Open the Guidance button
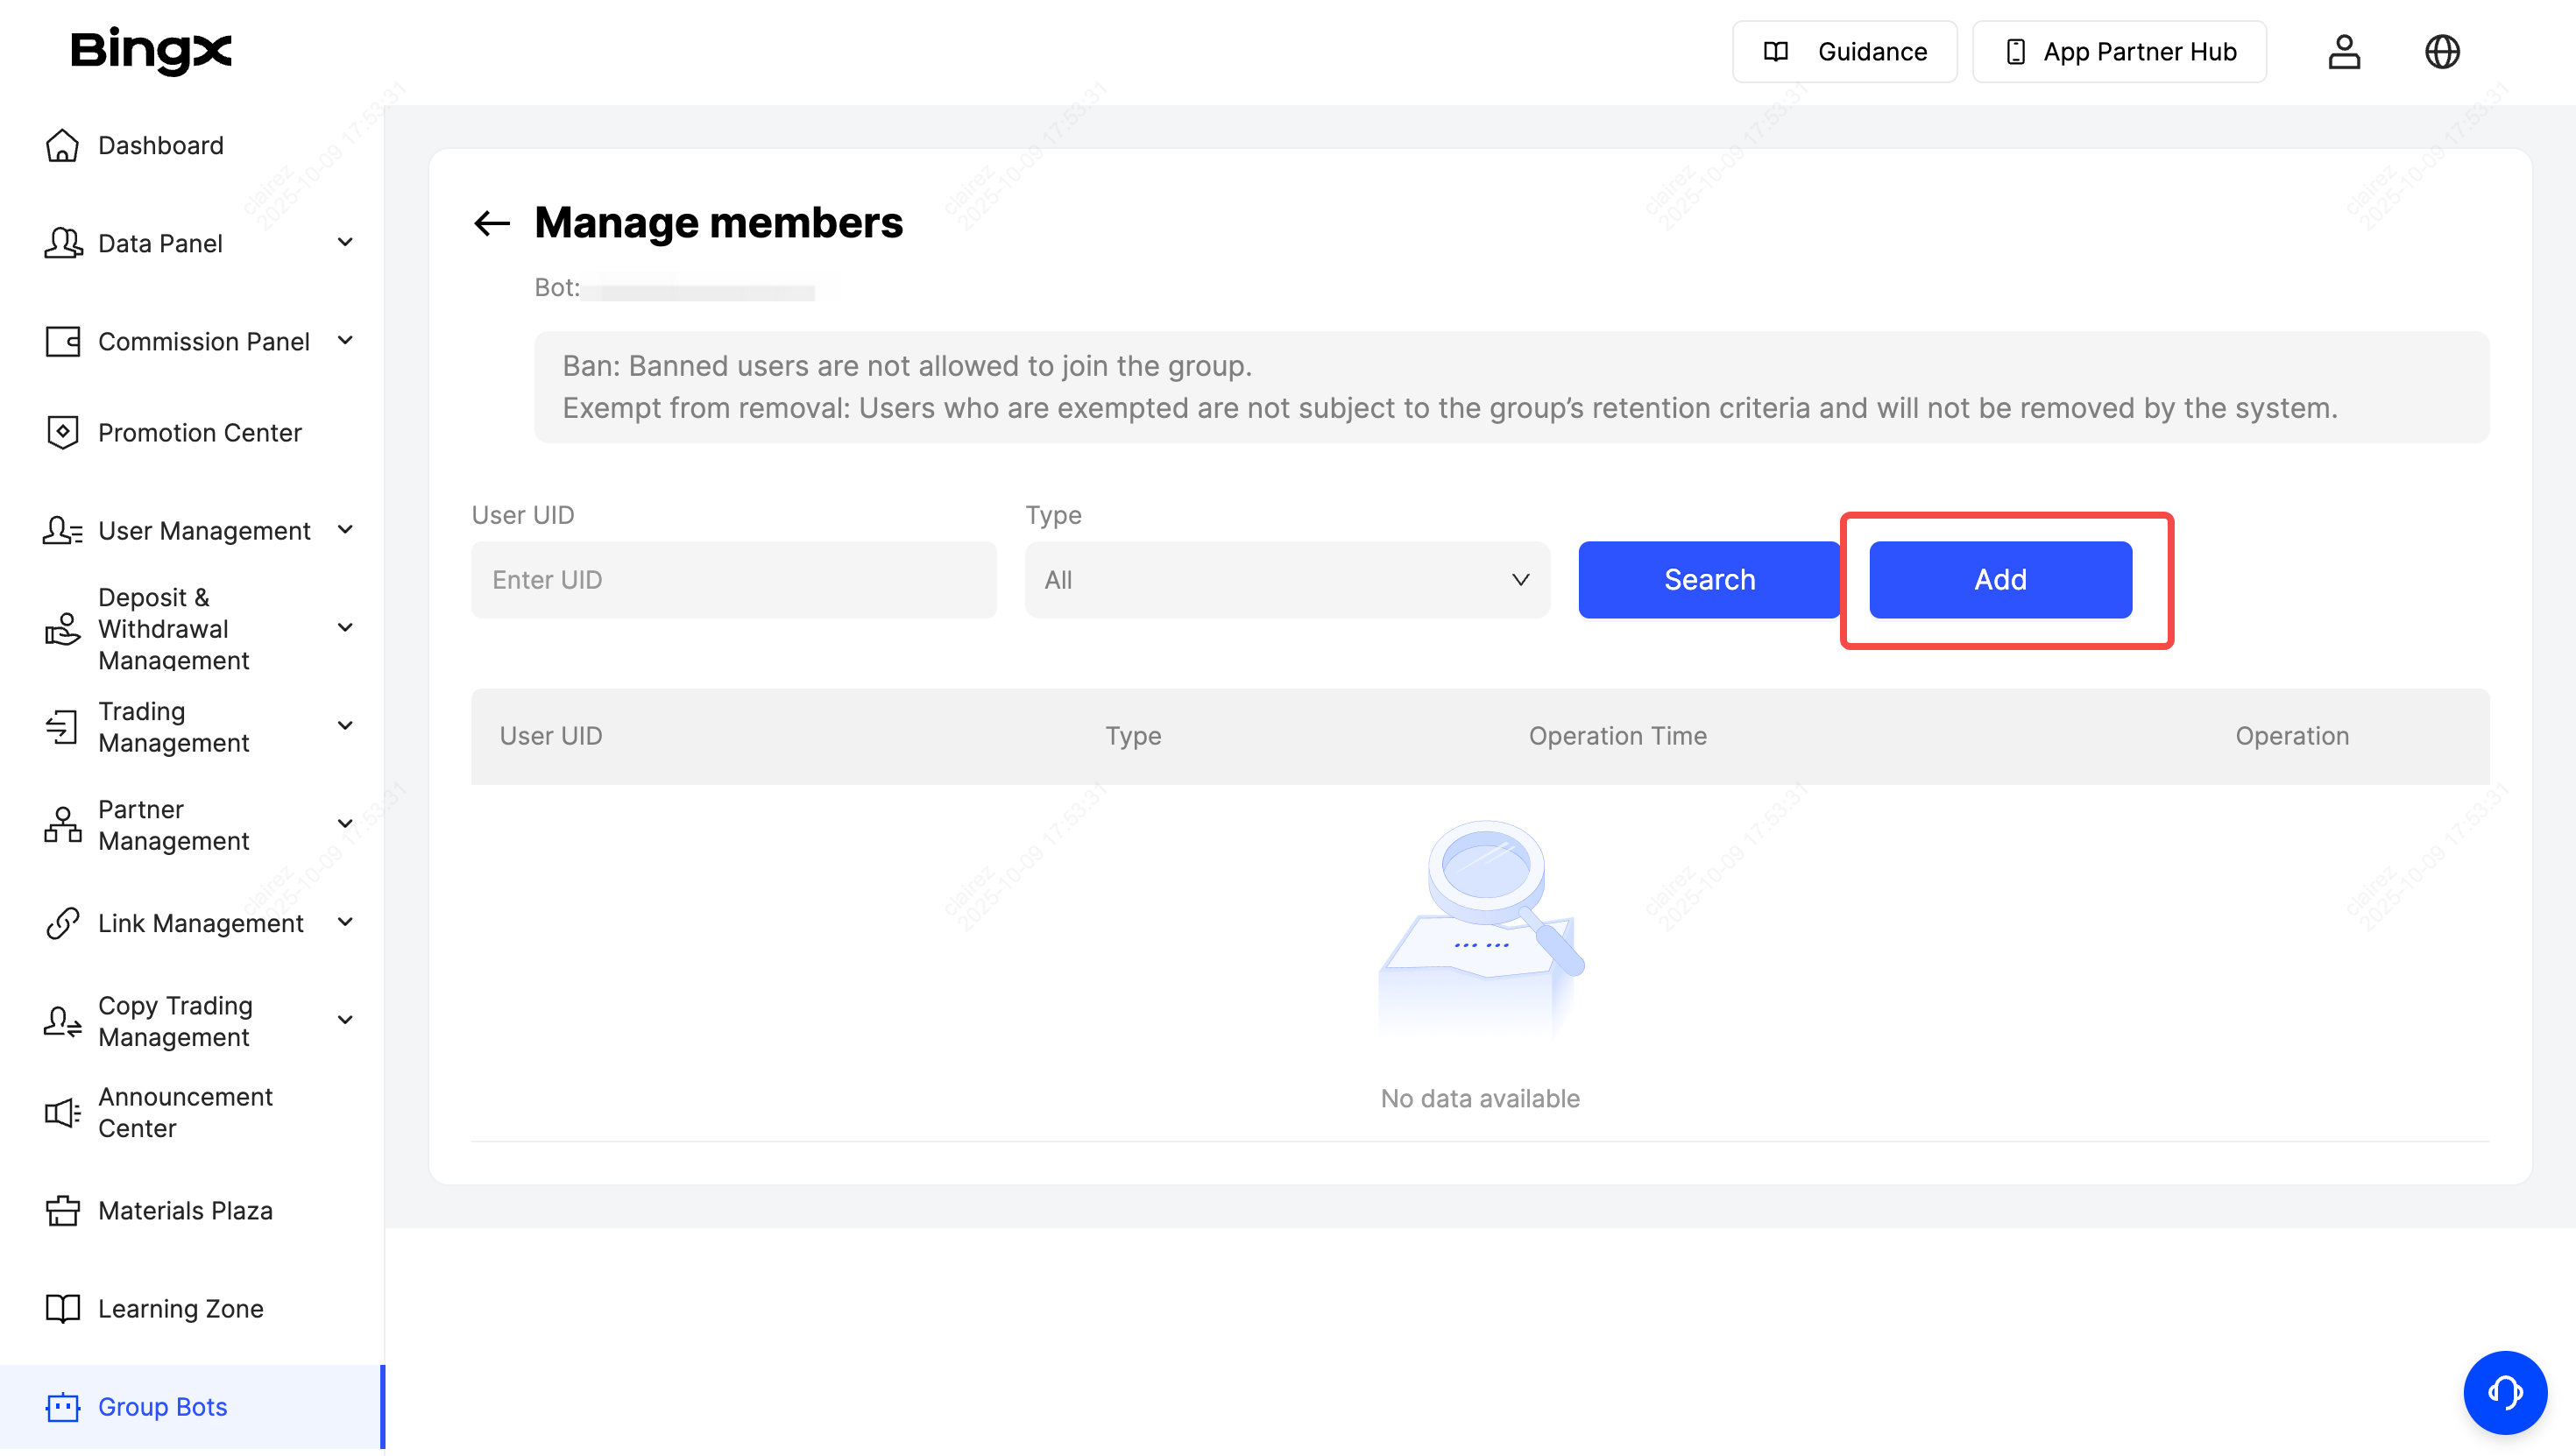The width and height of the screenshot is (2576, 1456). point(1844,52)
